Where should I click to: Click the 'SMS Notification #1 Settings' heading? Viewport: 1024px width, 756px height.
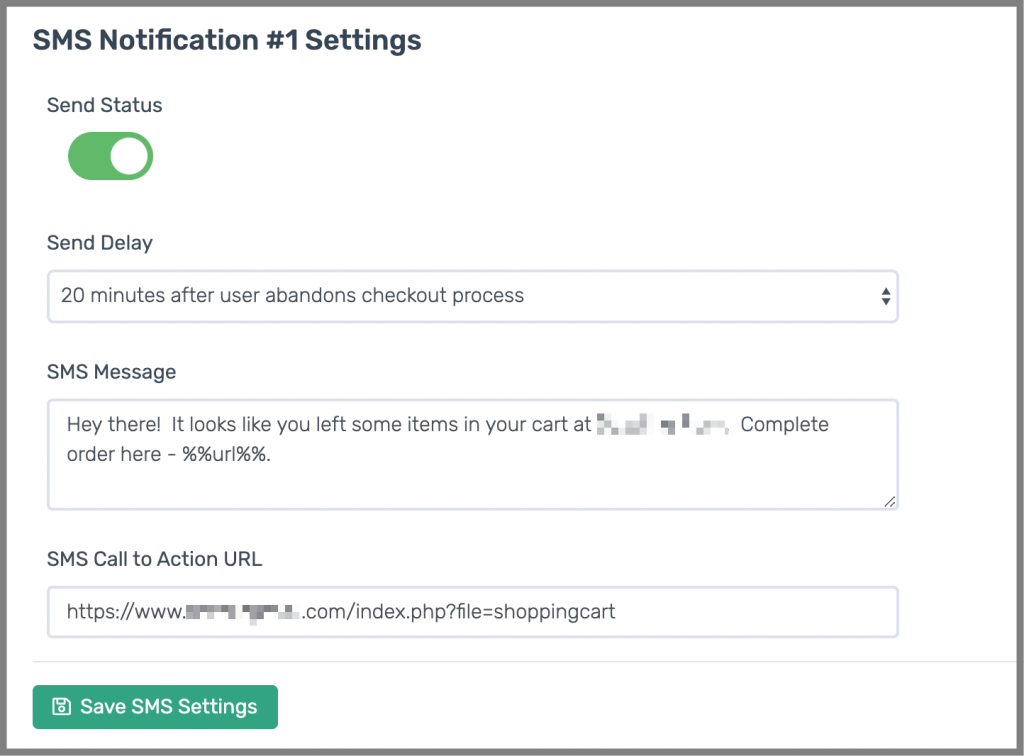(226, 40)
